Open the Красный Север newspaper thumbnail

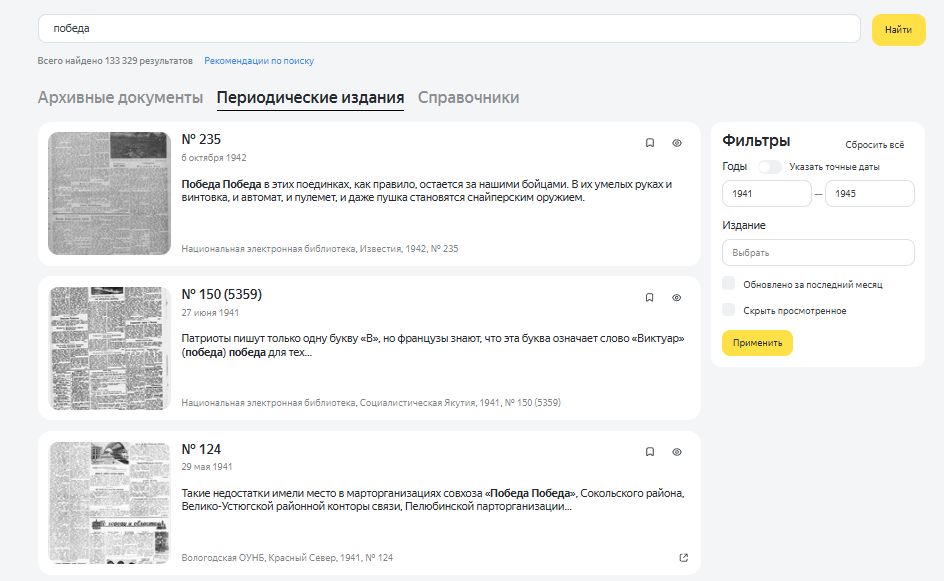click(110, 503)
